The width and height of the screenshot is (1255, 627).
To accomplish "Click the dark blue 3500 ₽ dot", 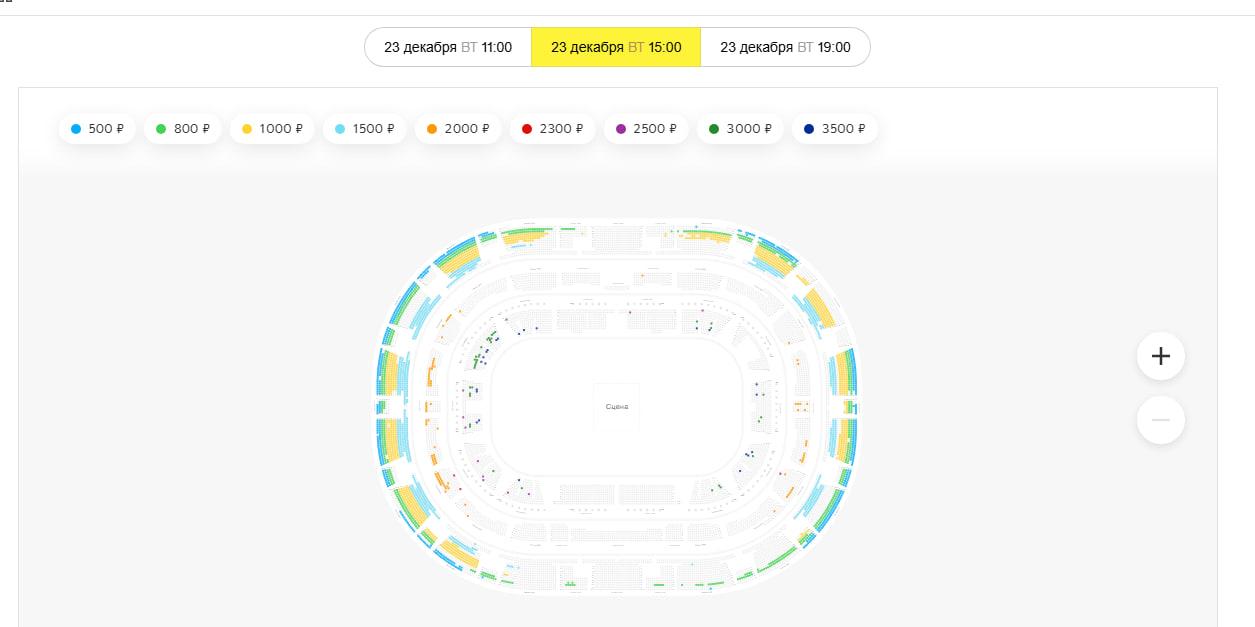I will (x=809, y=129).
